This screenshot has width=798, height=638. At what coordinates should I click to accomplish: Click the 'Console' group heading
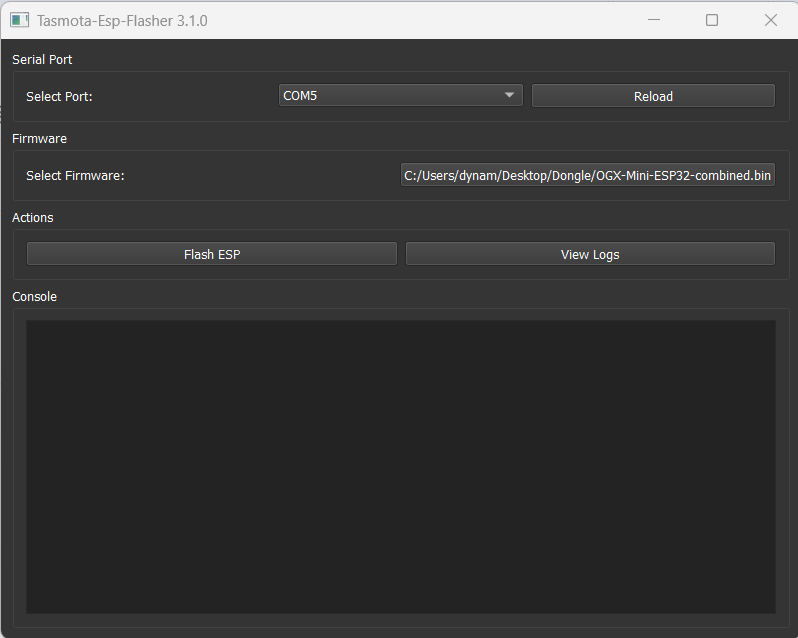(34, 297)
